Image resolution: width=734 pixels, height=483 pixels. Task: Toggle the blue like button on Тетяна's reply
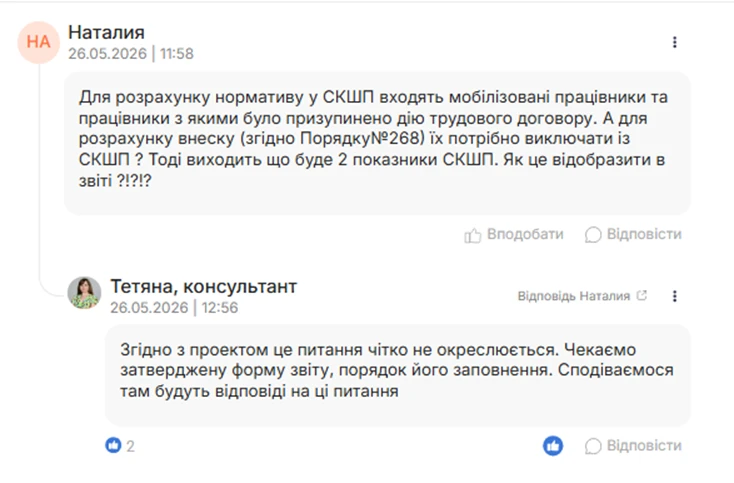(x=553, y=446)
